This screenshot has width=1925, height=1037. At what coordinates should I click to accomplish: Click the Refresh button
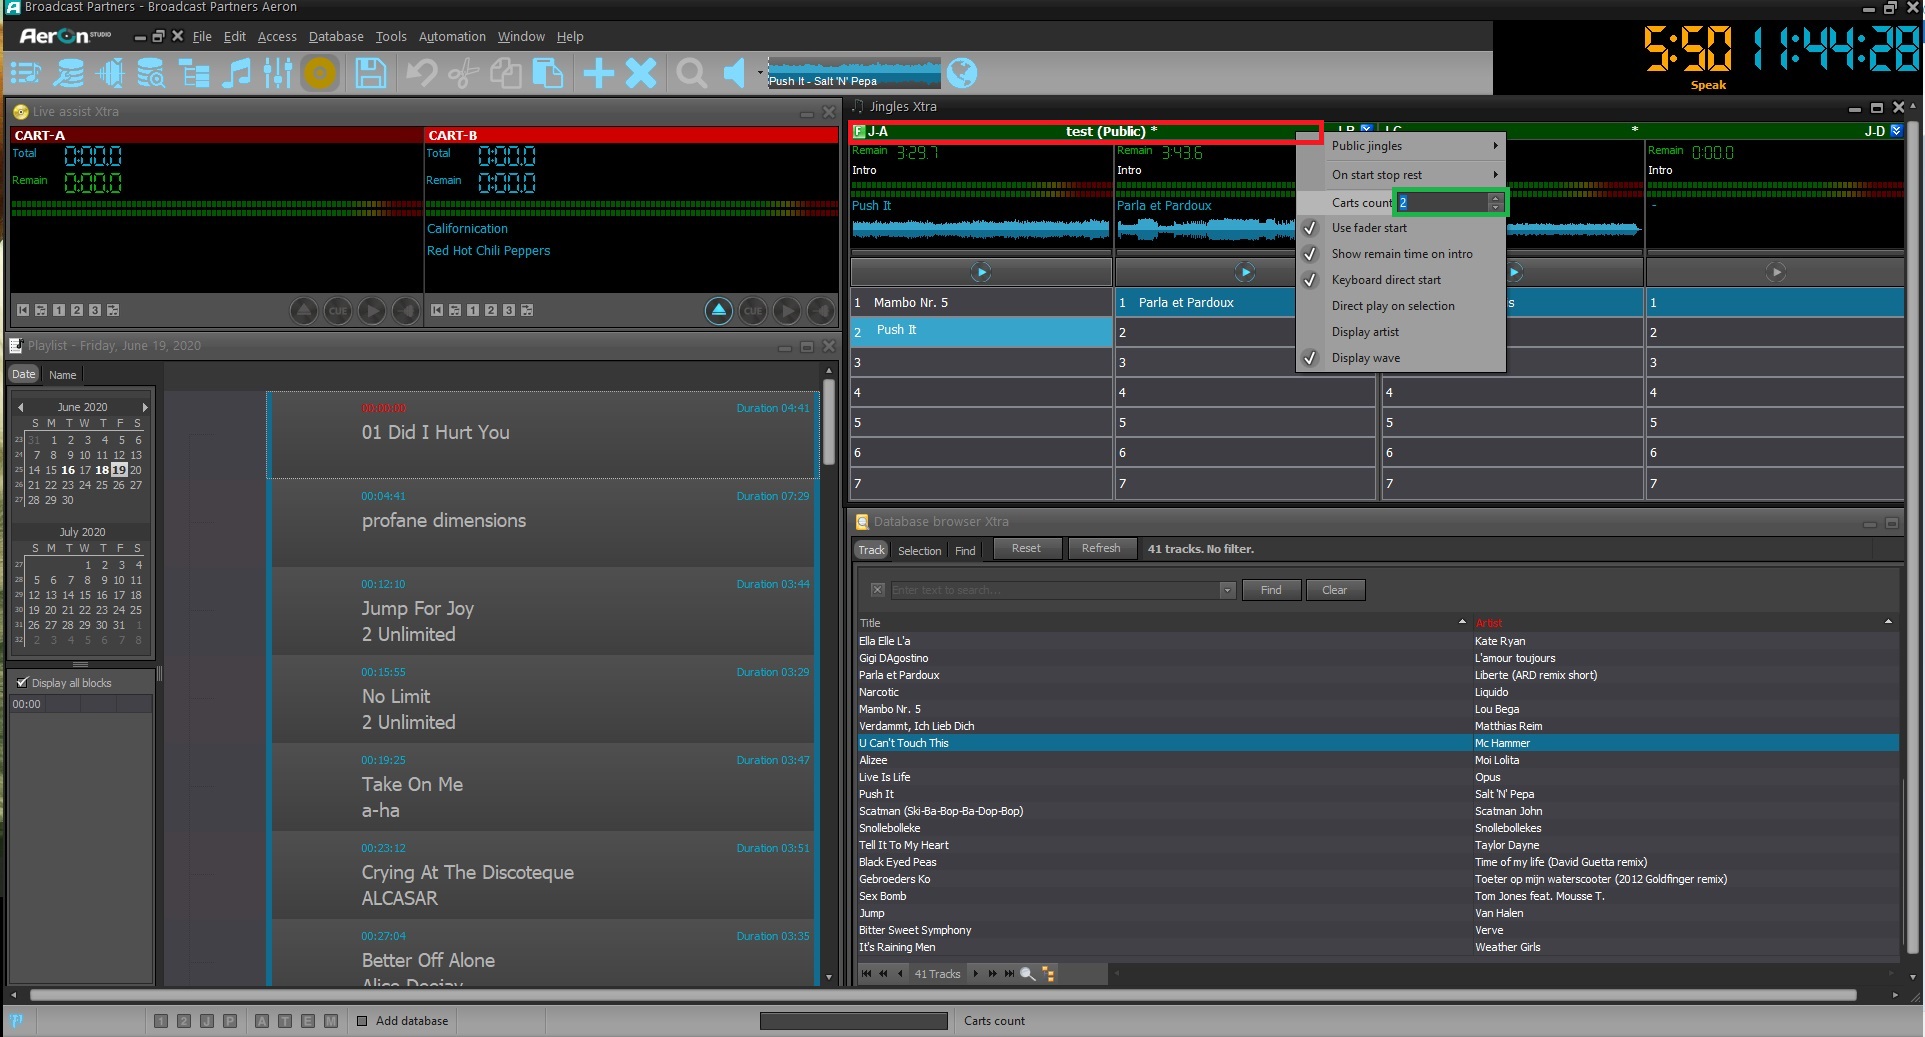click(1101, 549)
